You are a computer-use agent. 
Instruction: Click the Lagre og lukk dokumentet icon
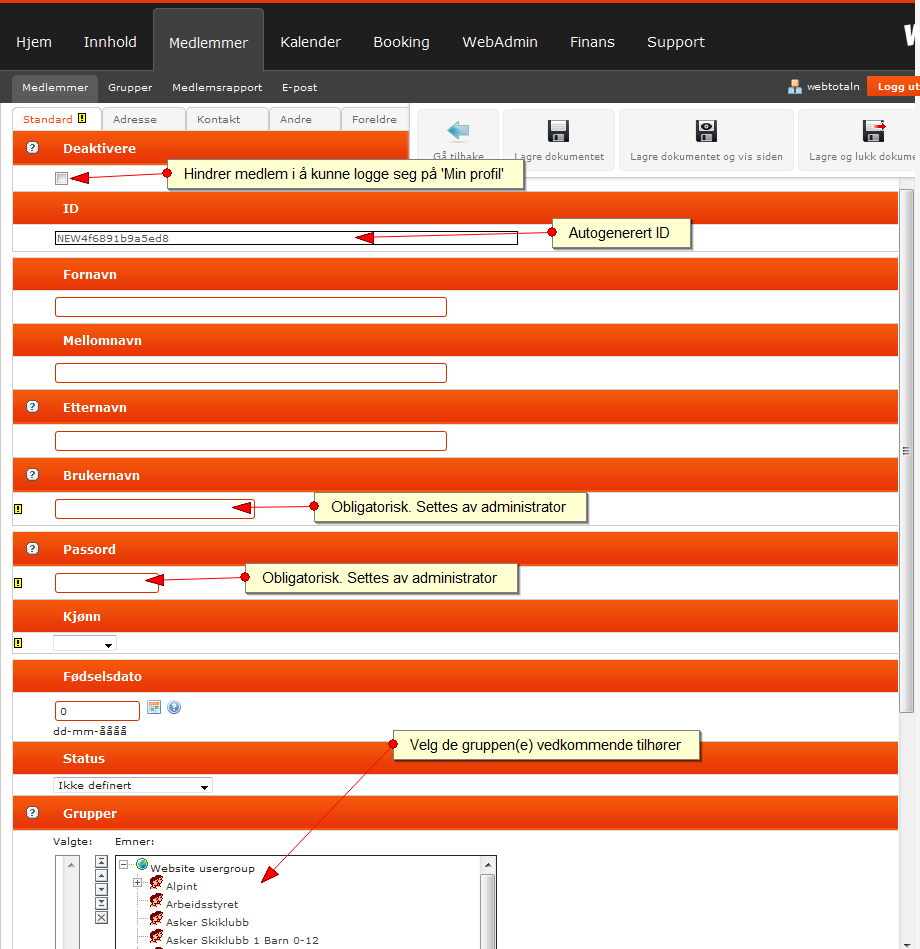point(873,131)
